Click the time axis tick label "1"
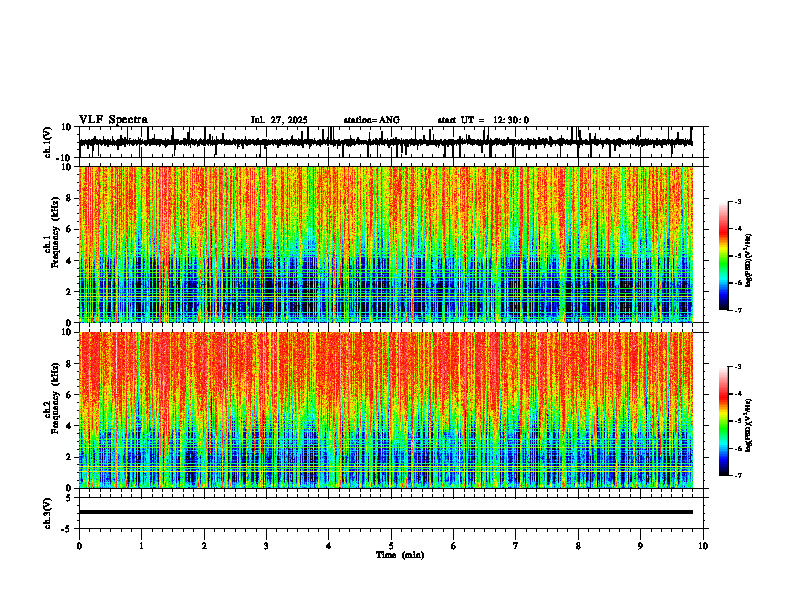The height and width of the screenshot is (612, 792). pyautogui.click(x=141, y=546)
